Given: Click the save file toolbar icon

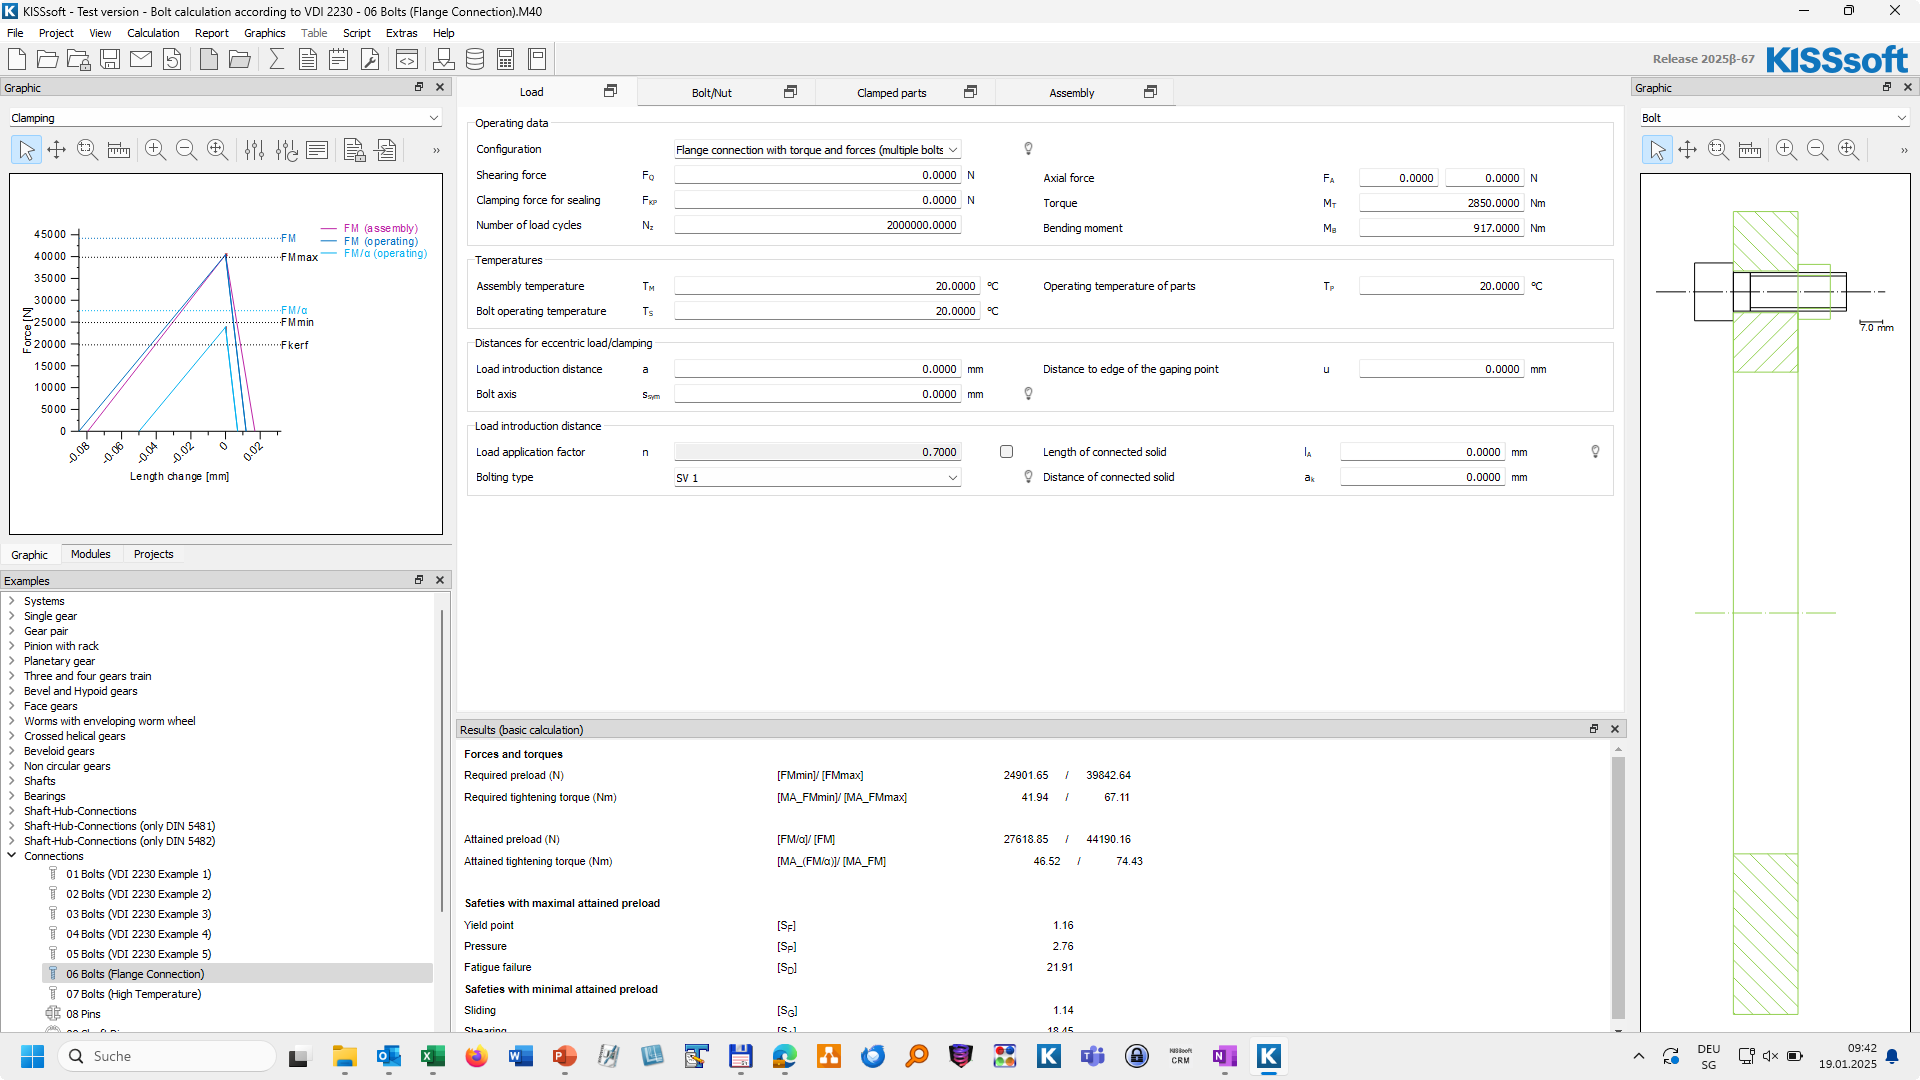Looking at the screenshot, I should click(x=110, y=59).
